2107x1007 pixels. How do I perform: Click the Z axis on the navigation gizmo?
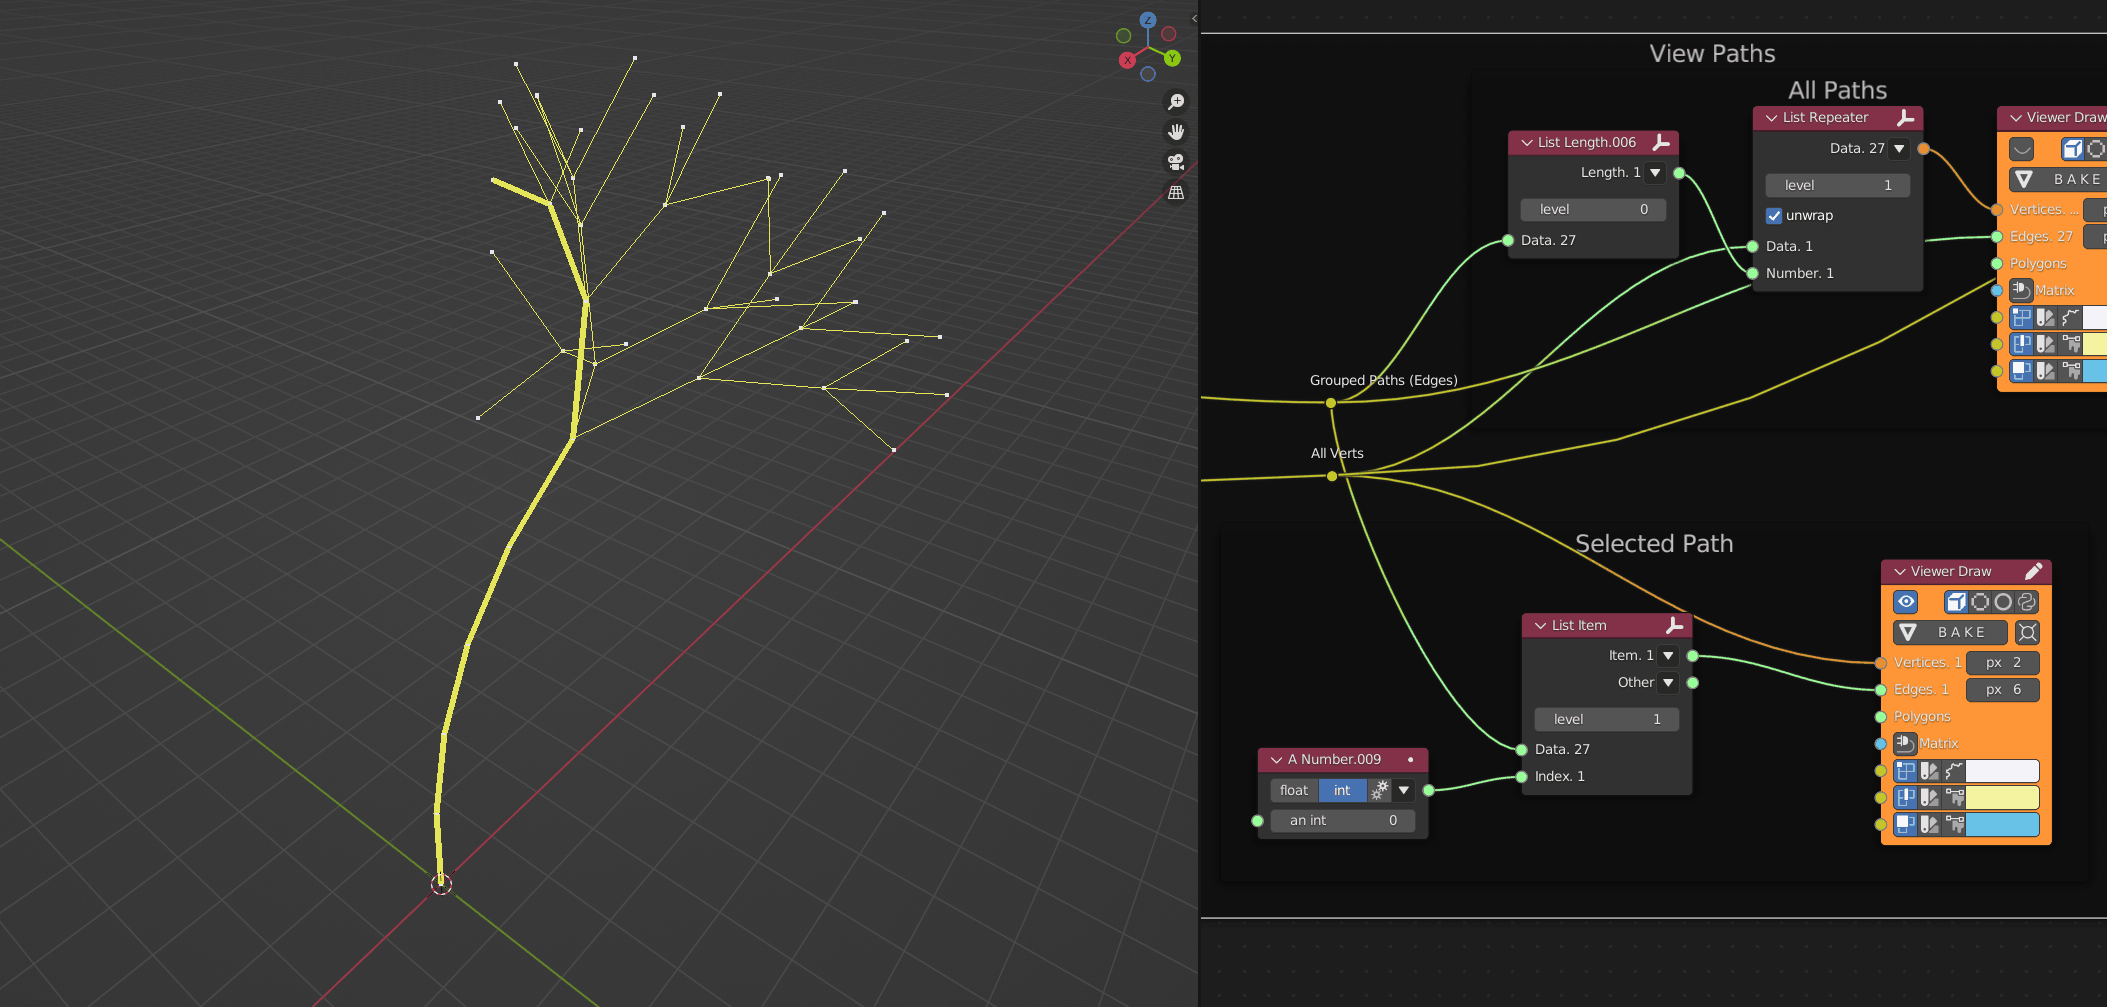[x=1148, y=20]
